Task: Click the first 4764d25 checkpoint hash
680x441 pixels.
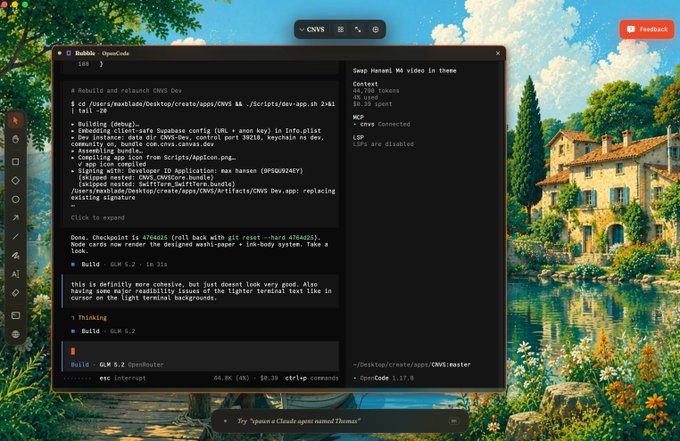Action: 155,238
